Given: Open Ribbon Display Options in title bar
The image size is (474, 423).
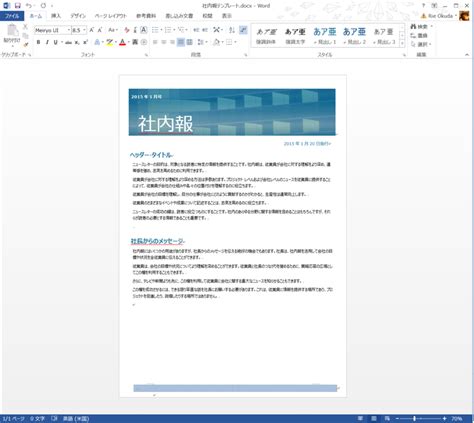Looking at the screenshot, I should (x=434, y=6).
